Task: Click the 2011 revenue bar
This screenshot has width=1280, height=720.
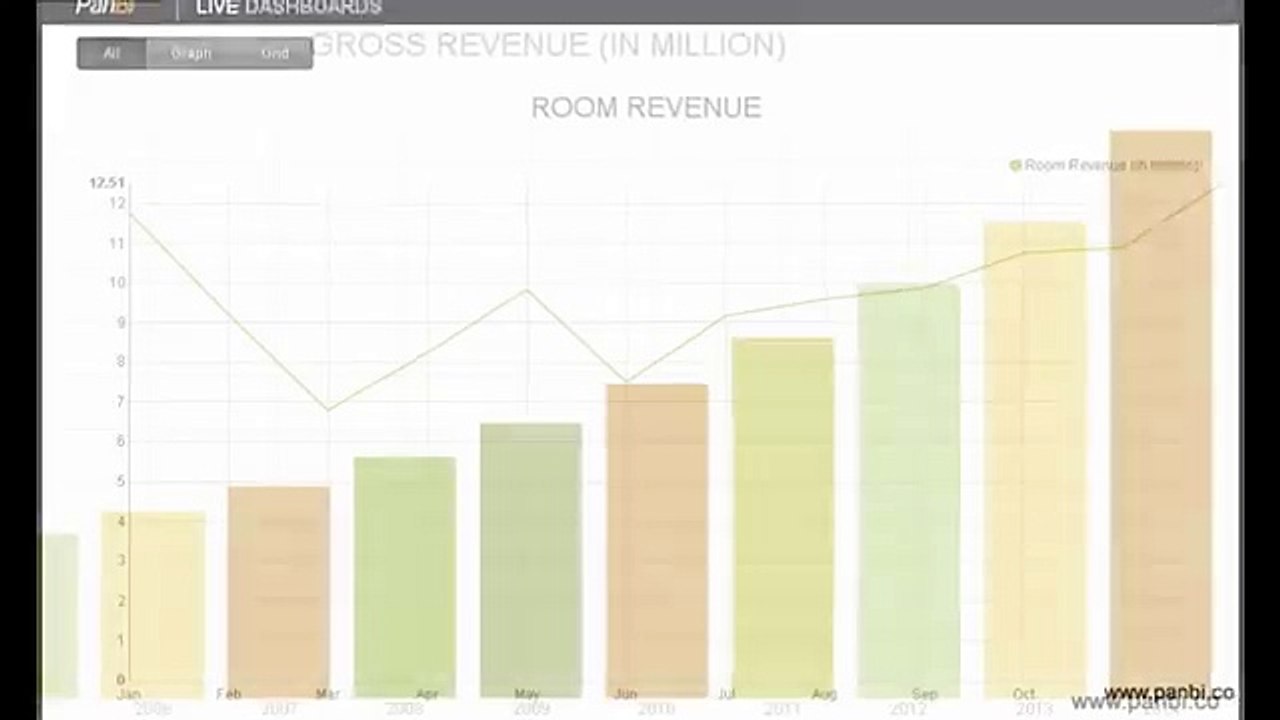Action: click(x=783, y=517)
